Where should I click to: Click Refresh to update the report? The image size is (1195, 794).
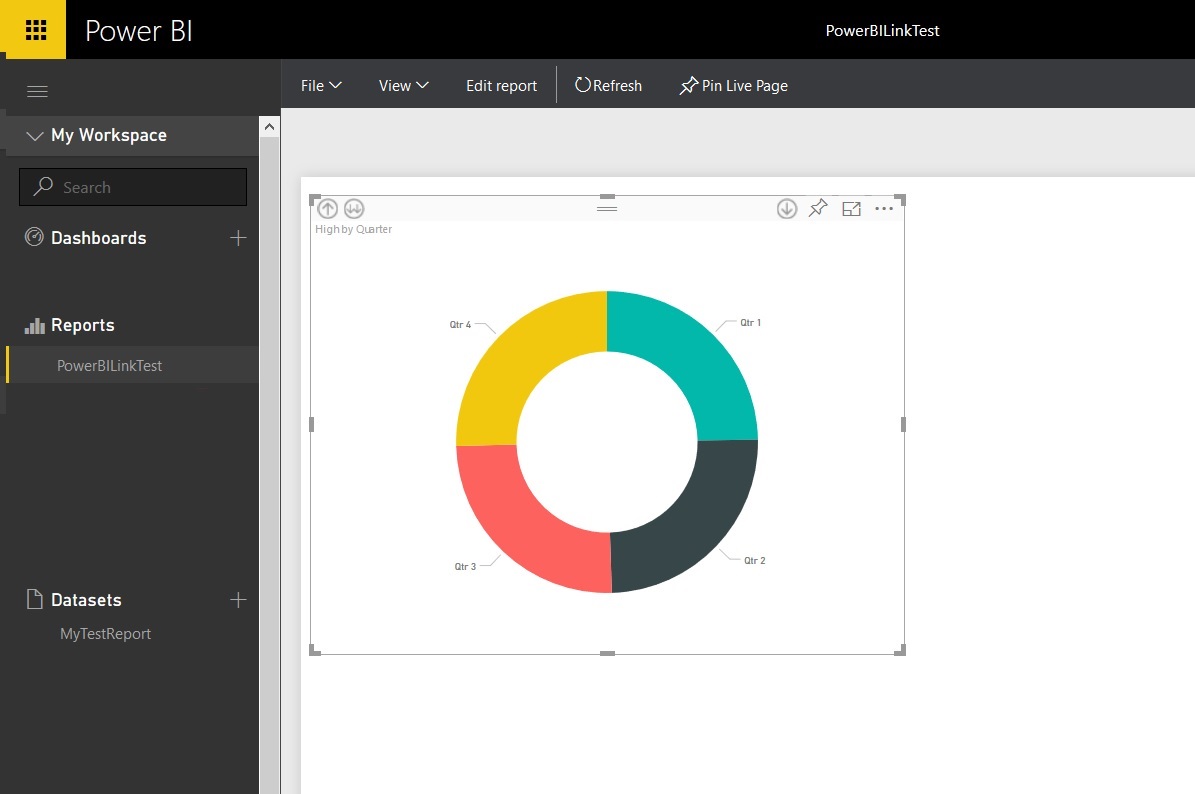(x=608, y=85)
